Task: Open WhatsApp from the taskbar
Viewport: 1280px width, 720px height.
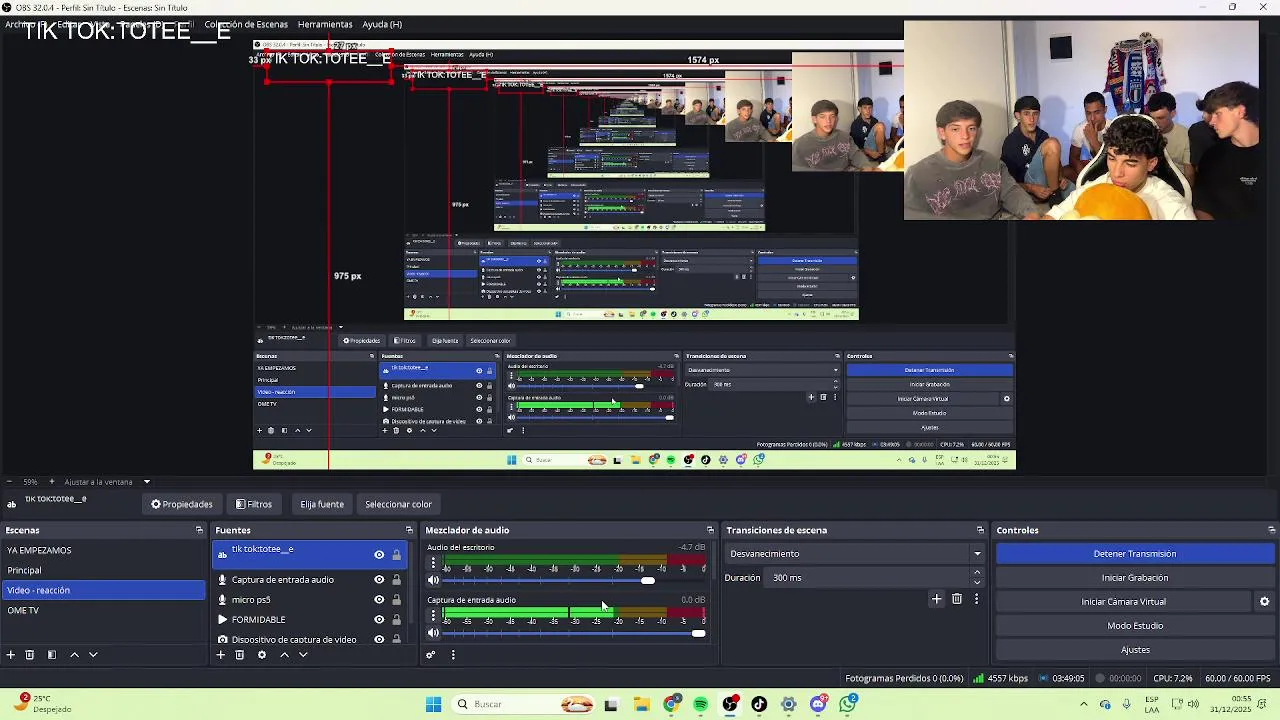Action: (x=848, y=704)
